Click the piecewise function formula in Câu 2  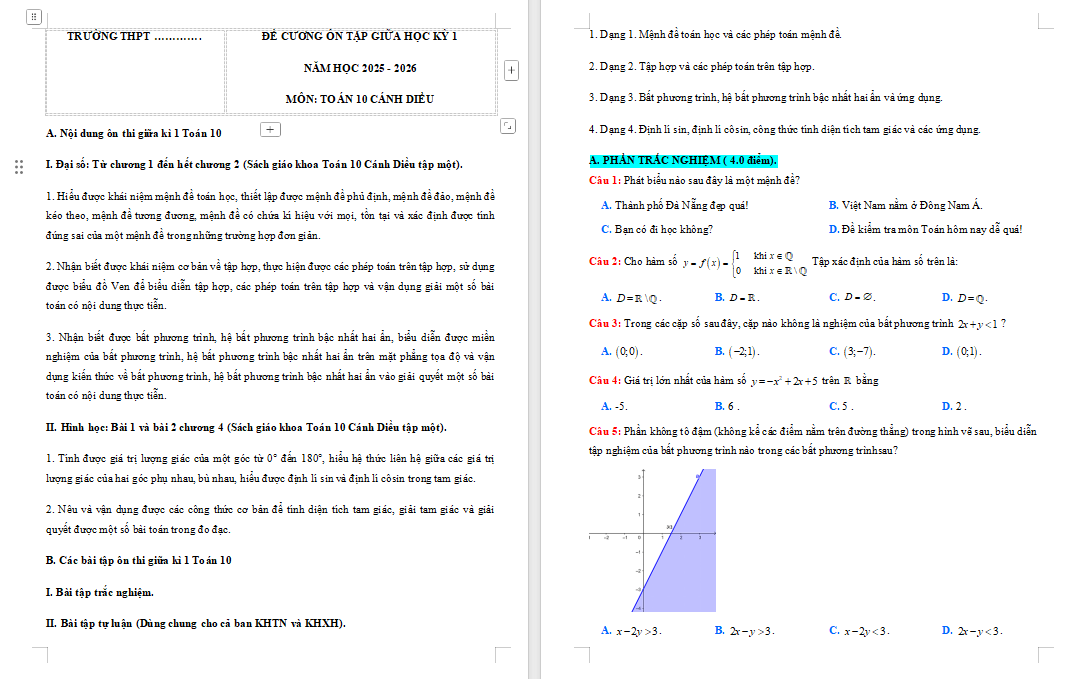coord(745,263)
